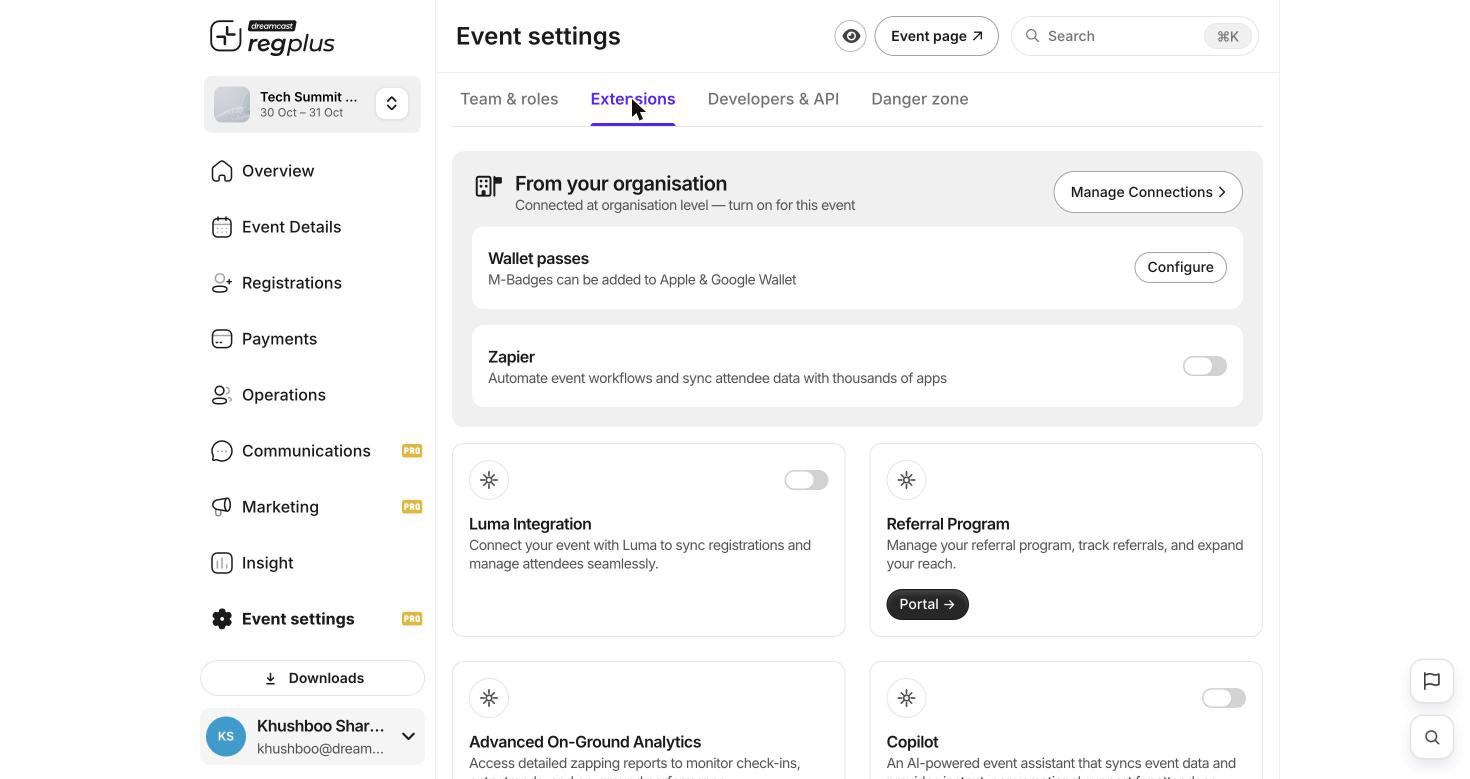The image size is (1470, 779).
Task: Click the Advanced On-Ground Analytics icon
Action: tap(489, 698)
